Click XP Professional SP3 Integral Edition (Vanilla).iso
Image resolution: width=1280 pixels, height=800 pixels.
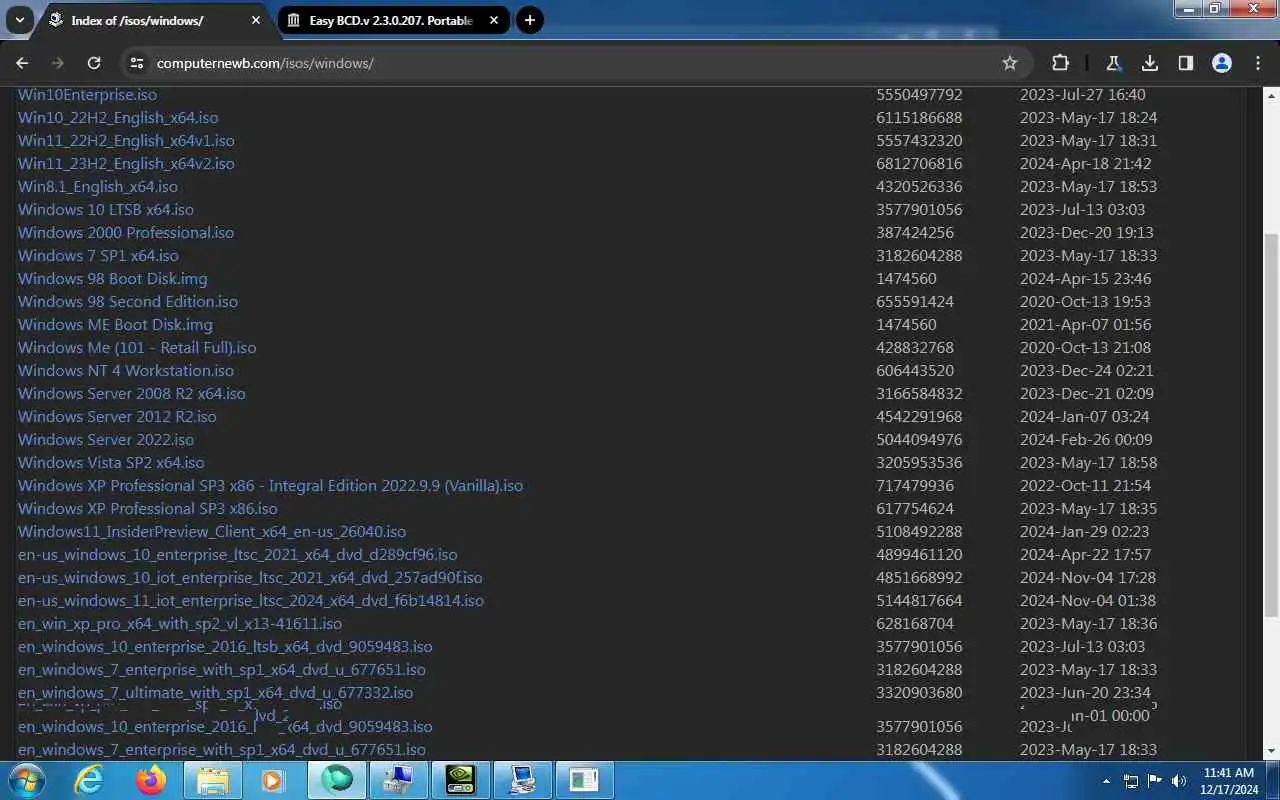pos(270,486)
